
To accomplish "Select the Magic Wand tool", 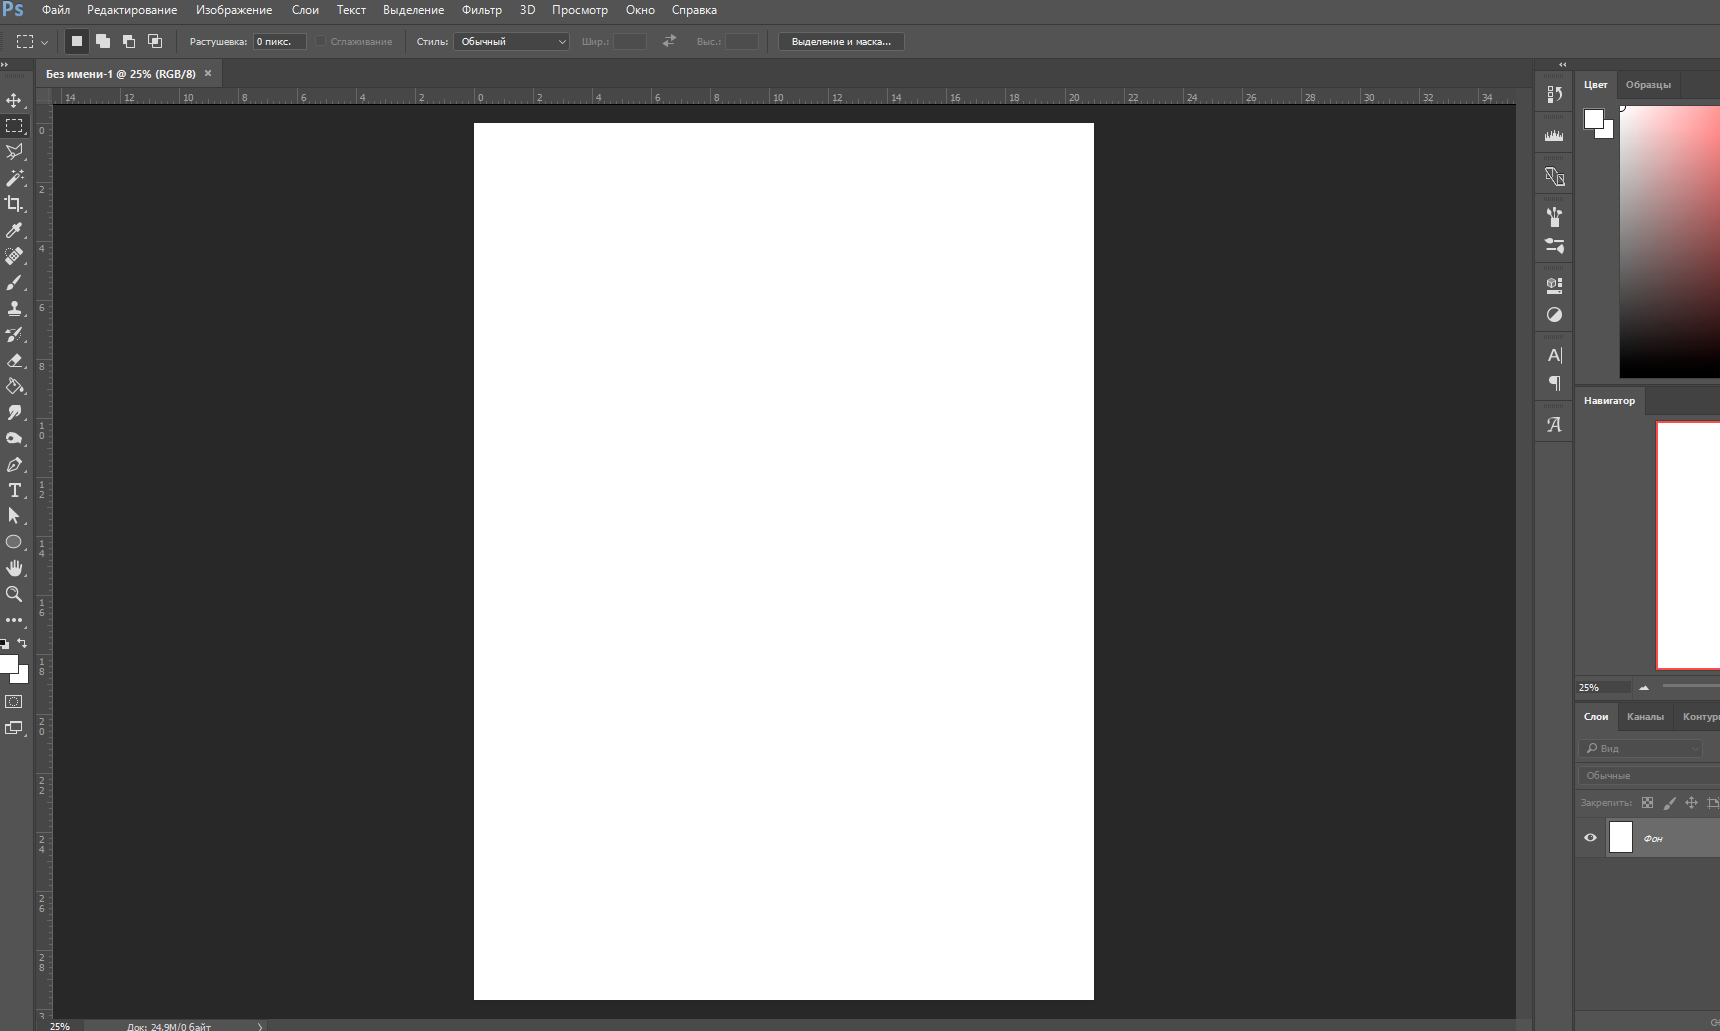I will click(14, 178).
